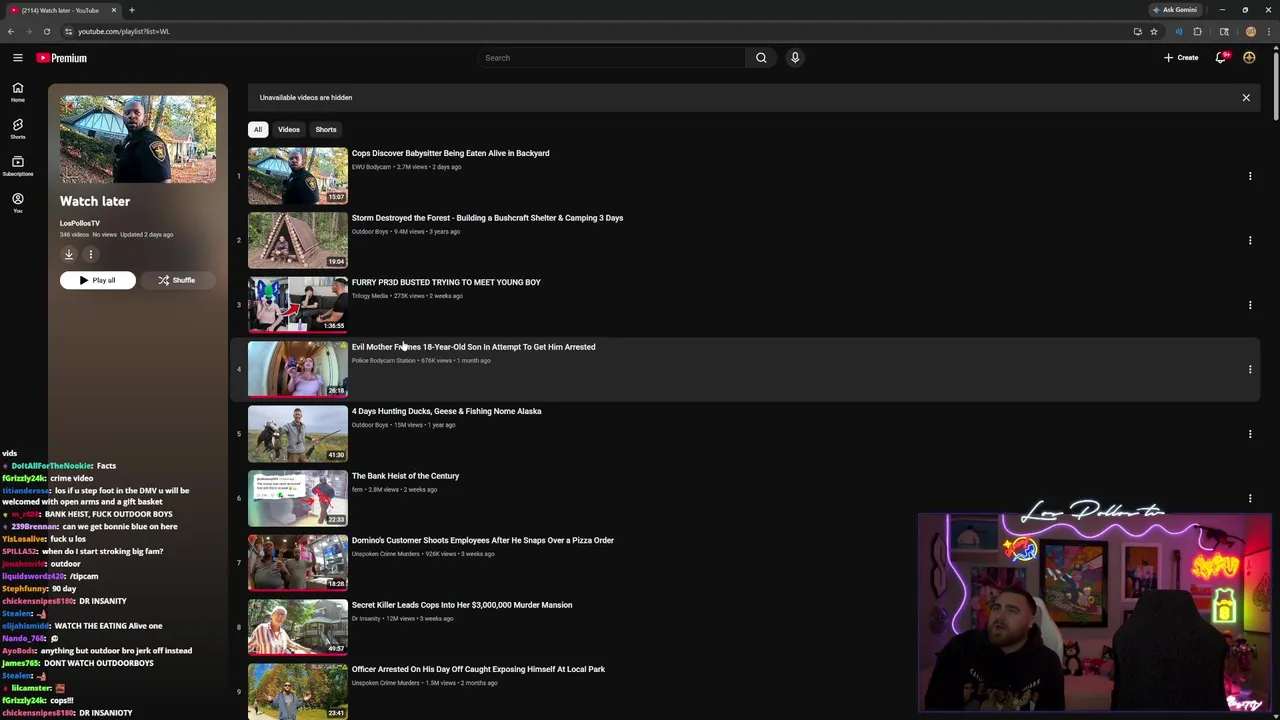This screenshot has height=720, width=1280.
Task: Install app icon in address bar
Action: point(1137,31)
